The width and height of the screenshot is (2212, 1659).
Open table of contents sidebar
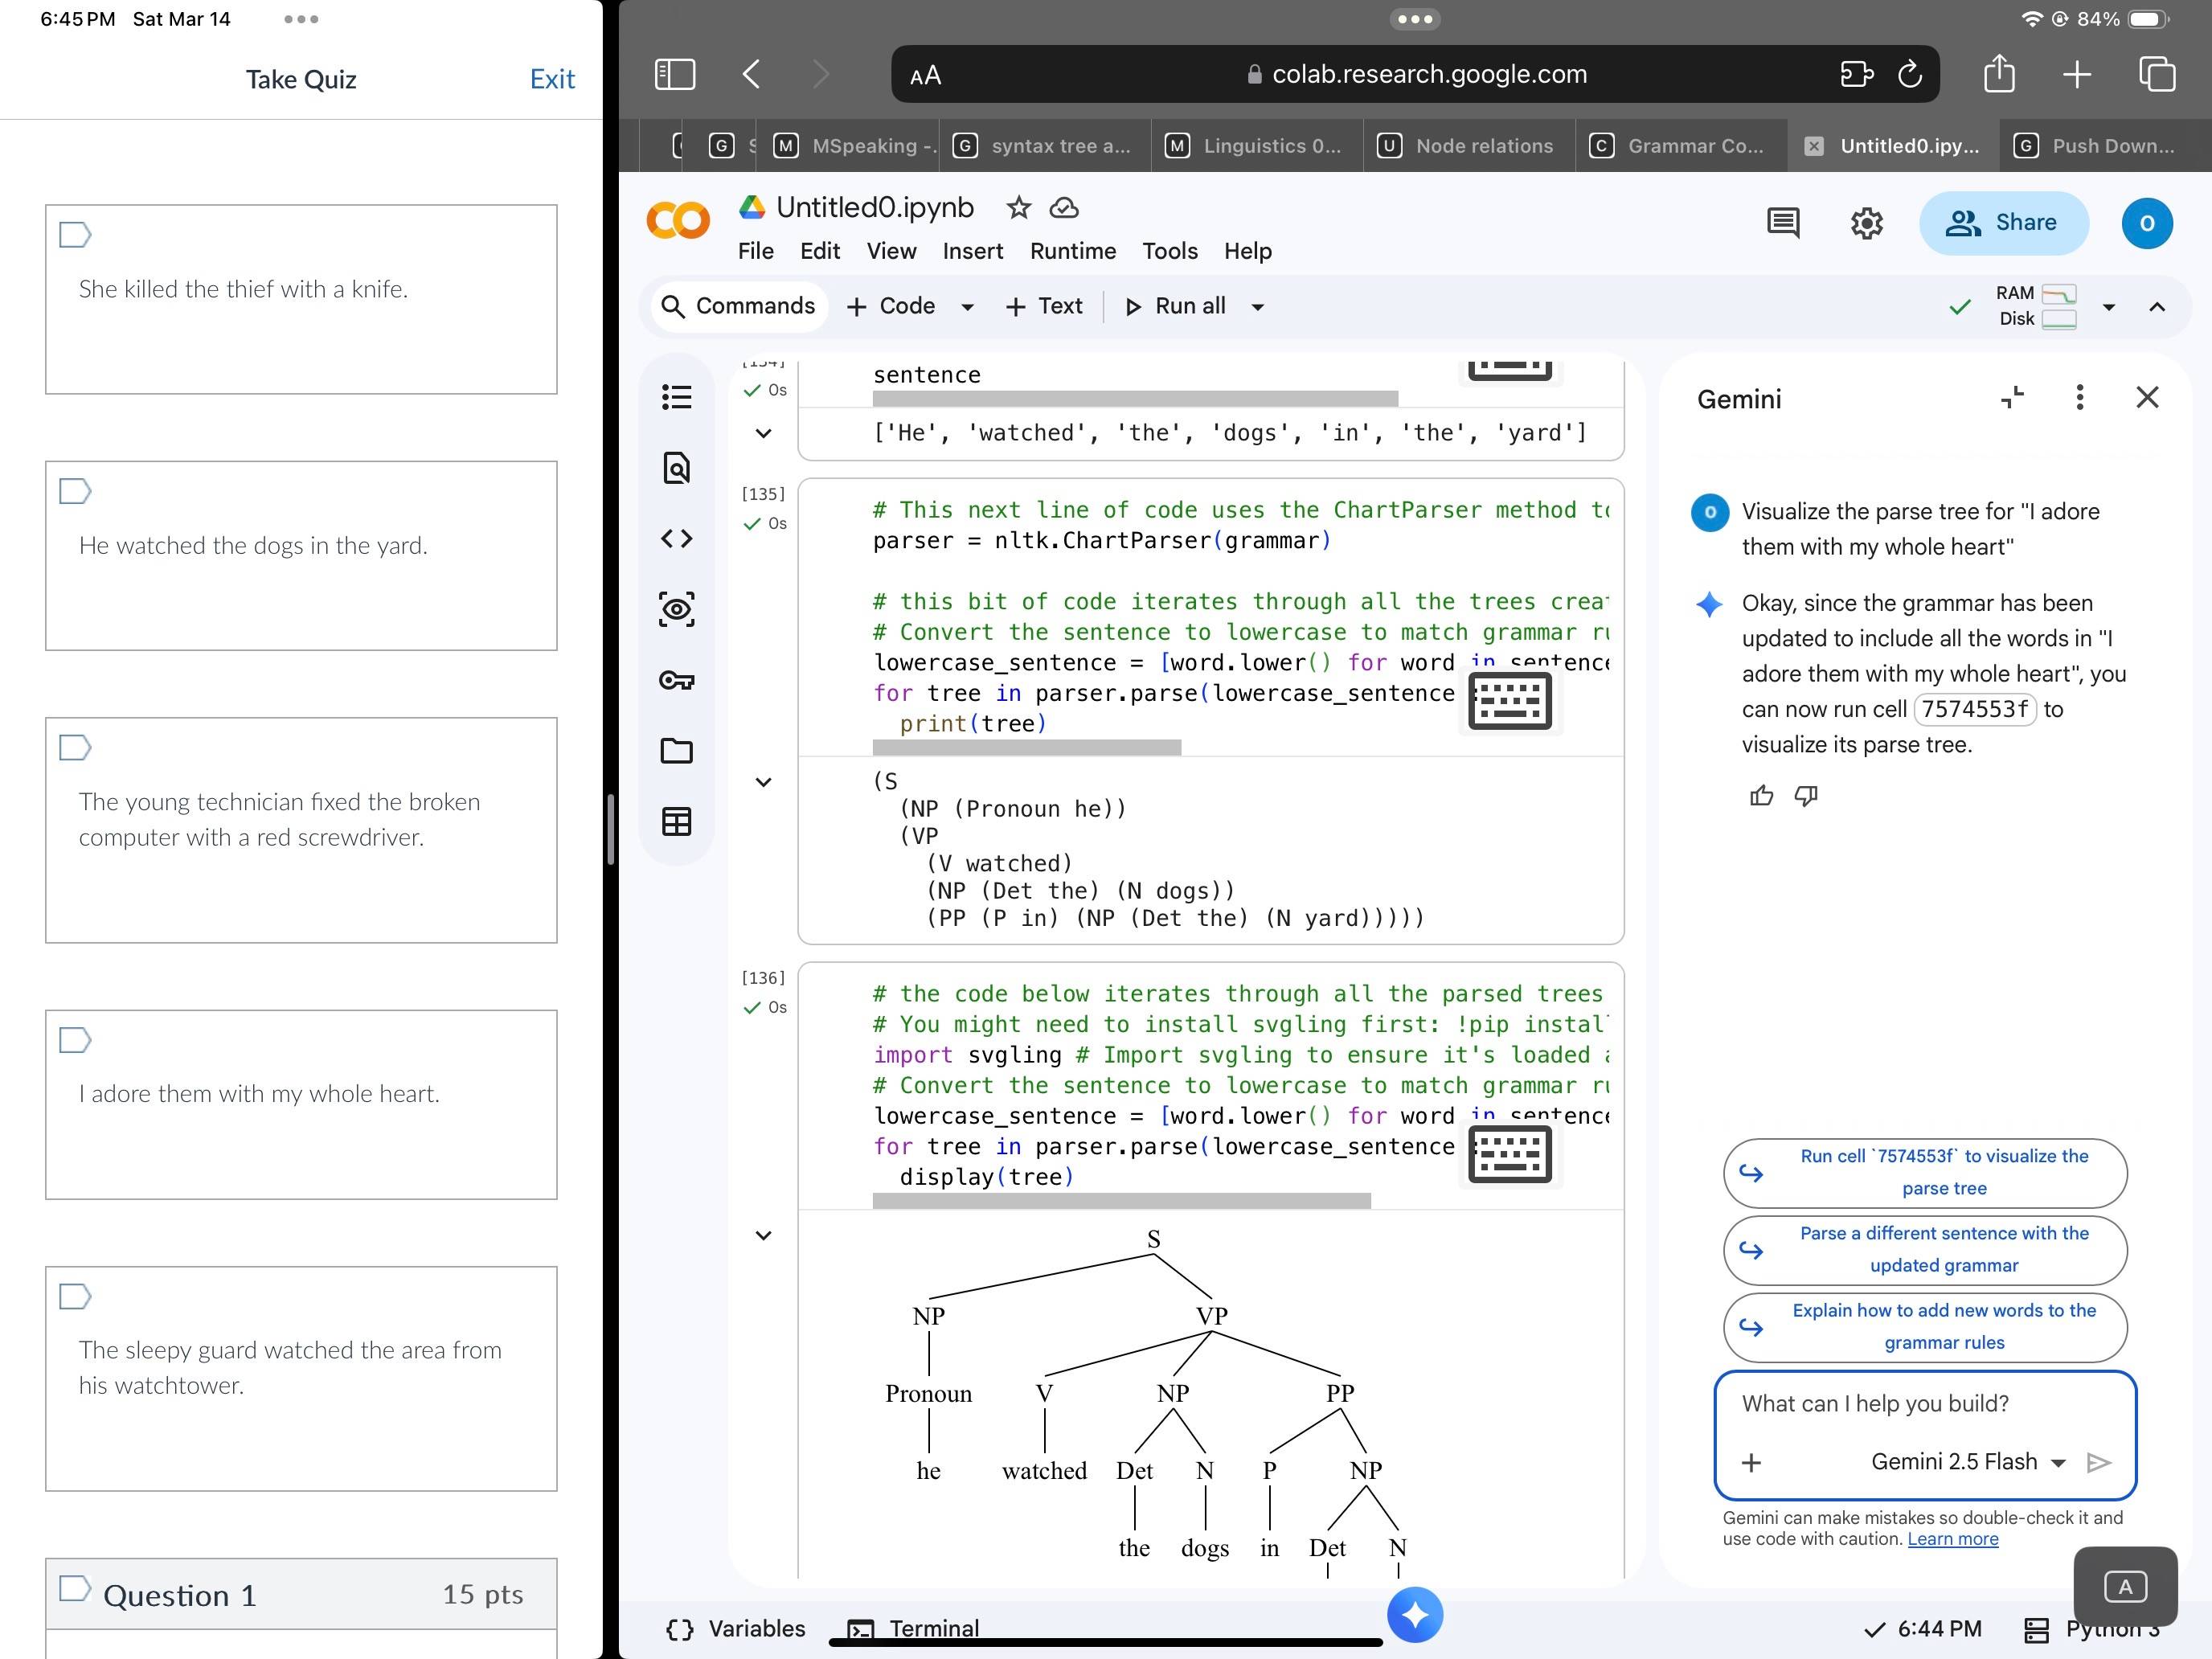click(x=677, y=397)
